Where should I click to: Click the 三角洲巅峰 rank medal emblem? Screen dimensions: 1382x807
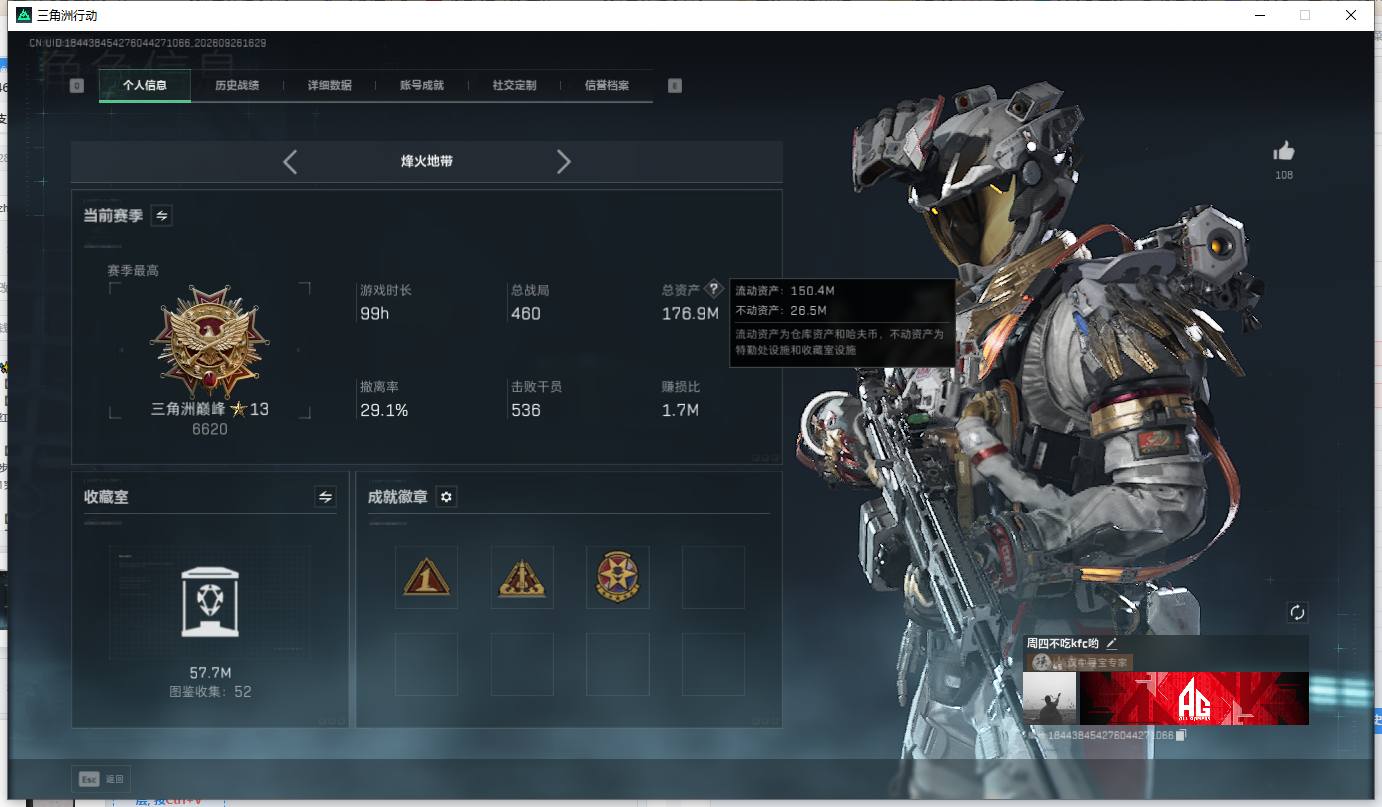click(210, 341)
